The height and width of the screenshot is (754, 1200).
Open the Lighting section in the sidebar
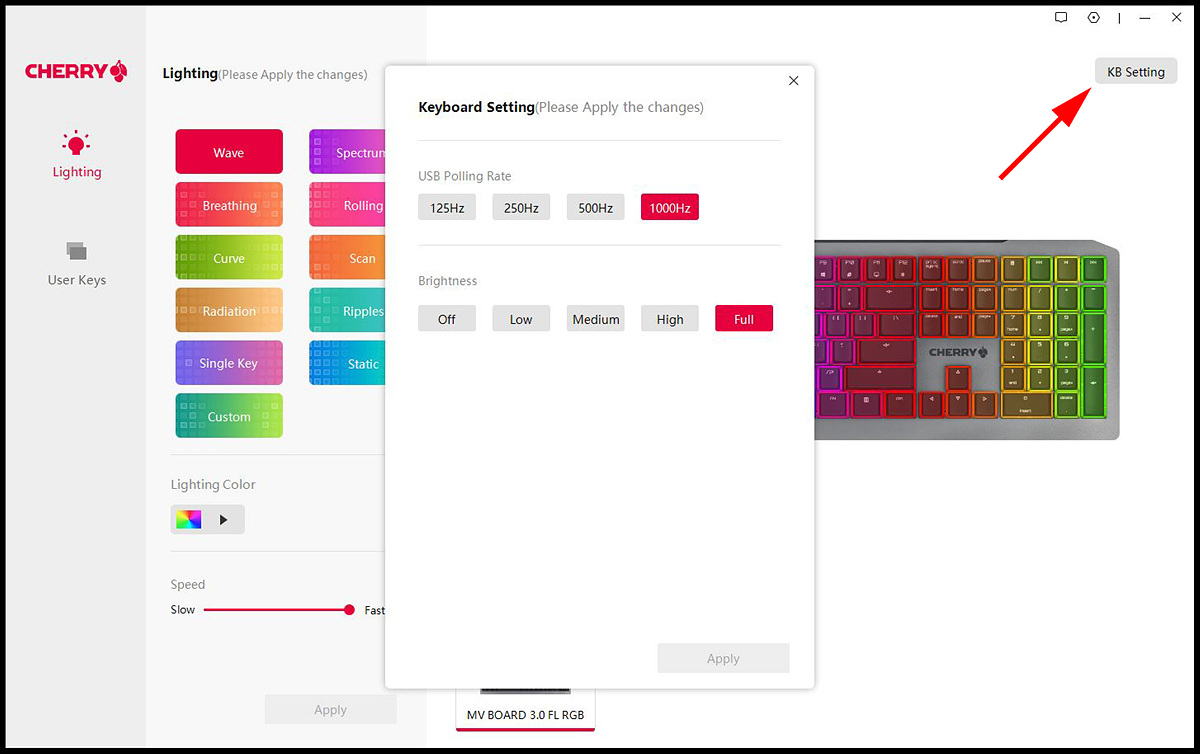(77, 155)
